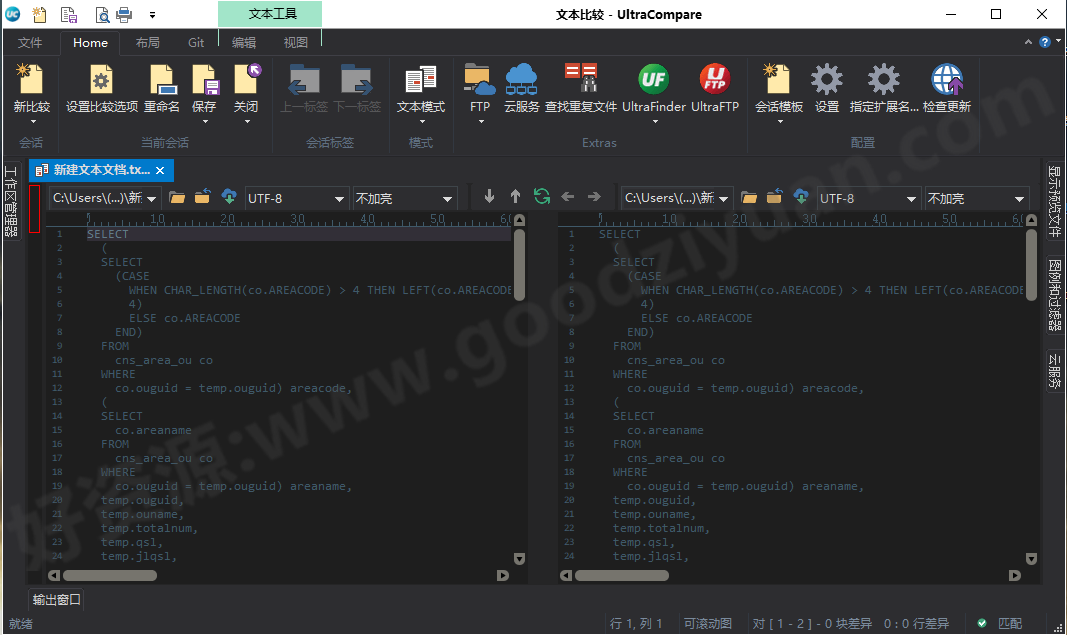Expand the quick access toolbar customize arrow

click(153, 14)
